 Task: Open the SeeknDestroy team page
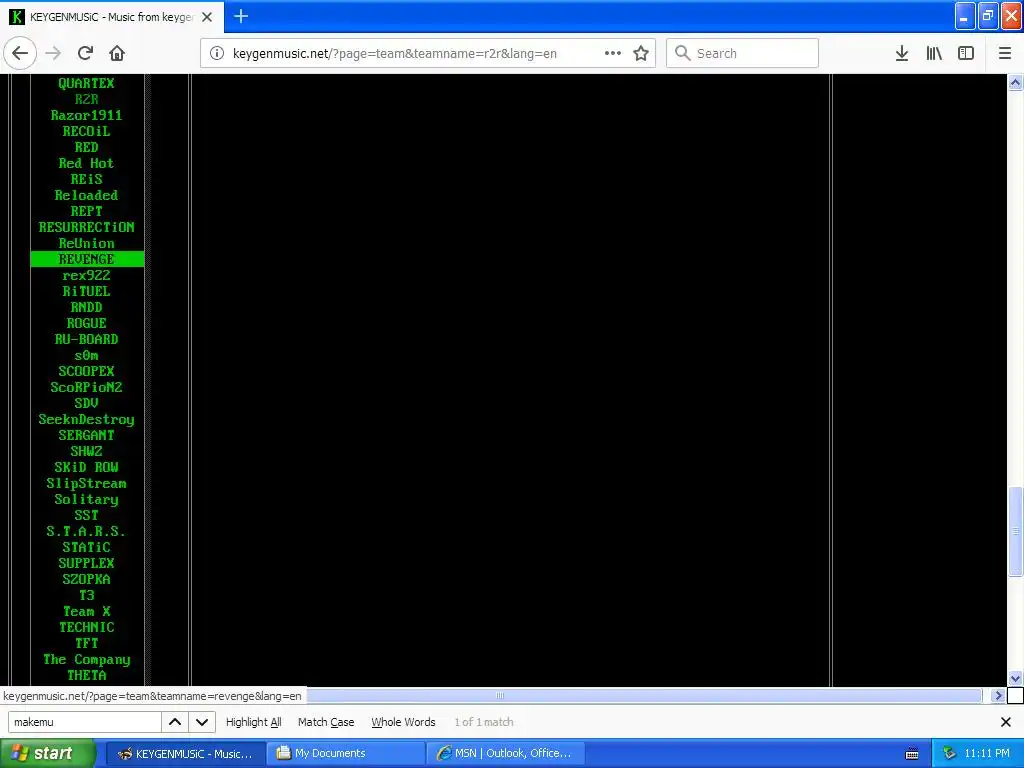(86, 419)
